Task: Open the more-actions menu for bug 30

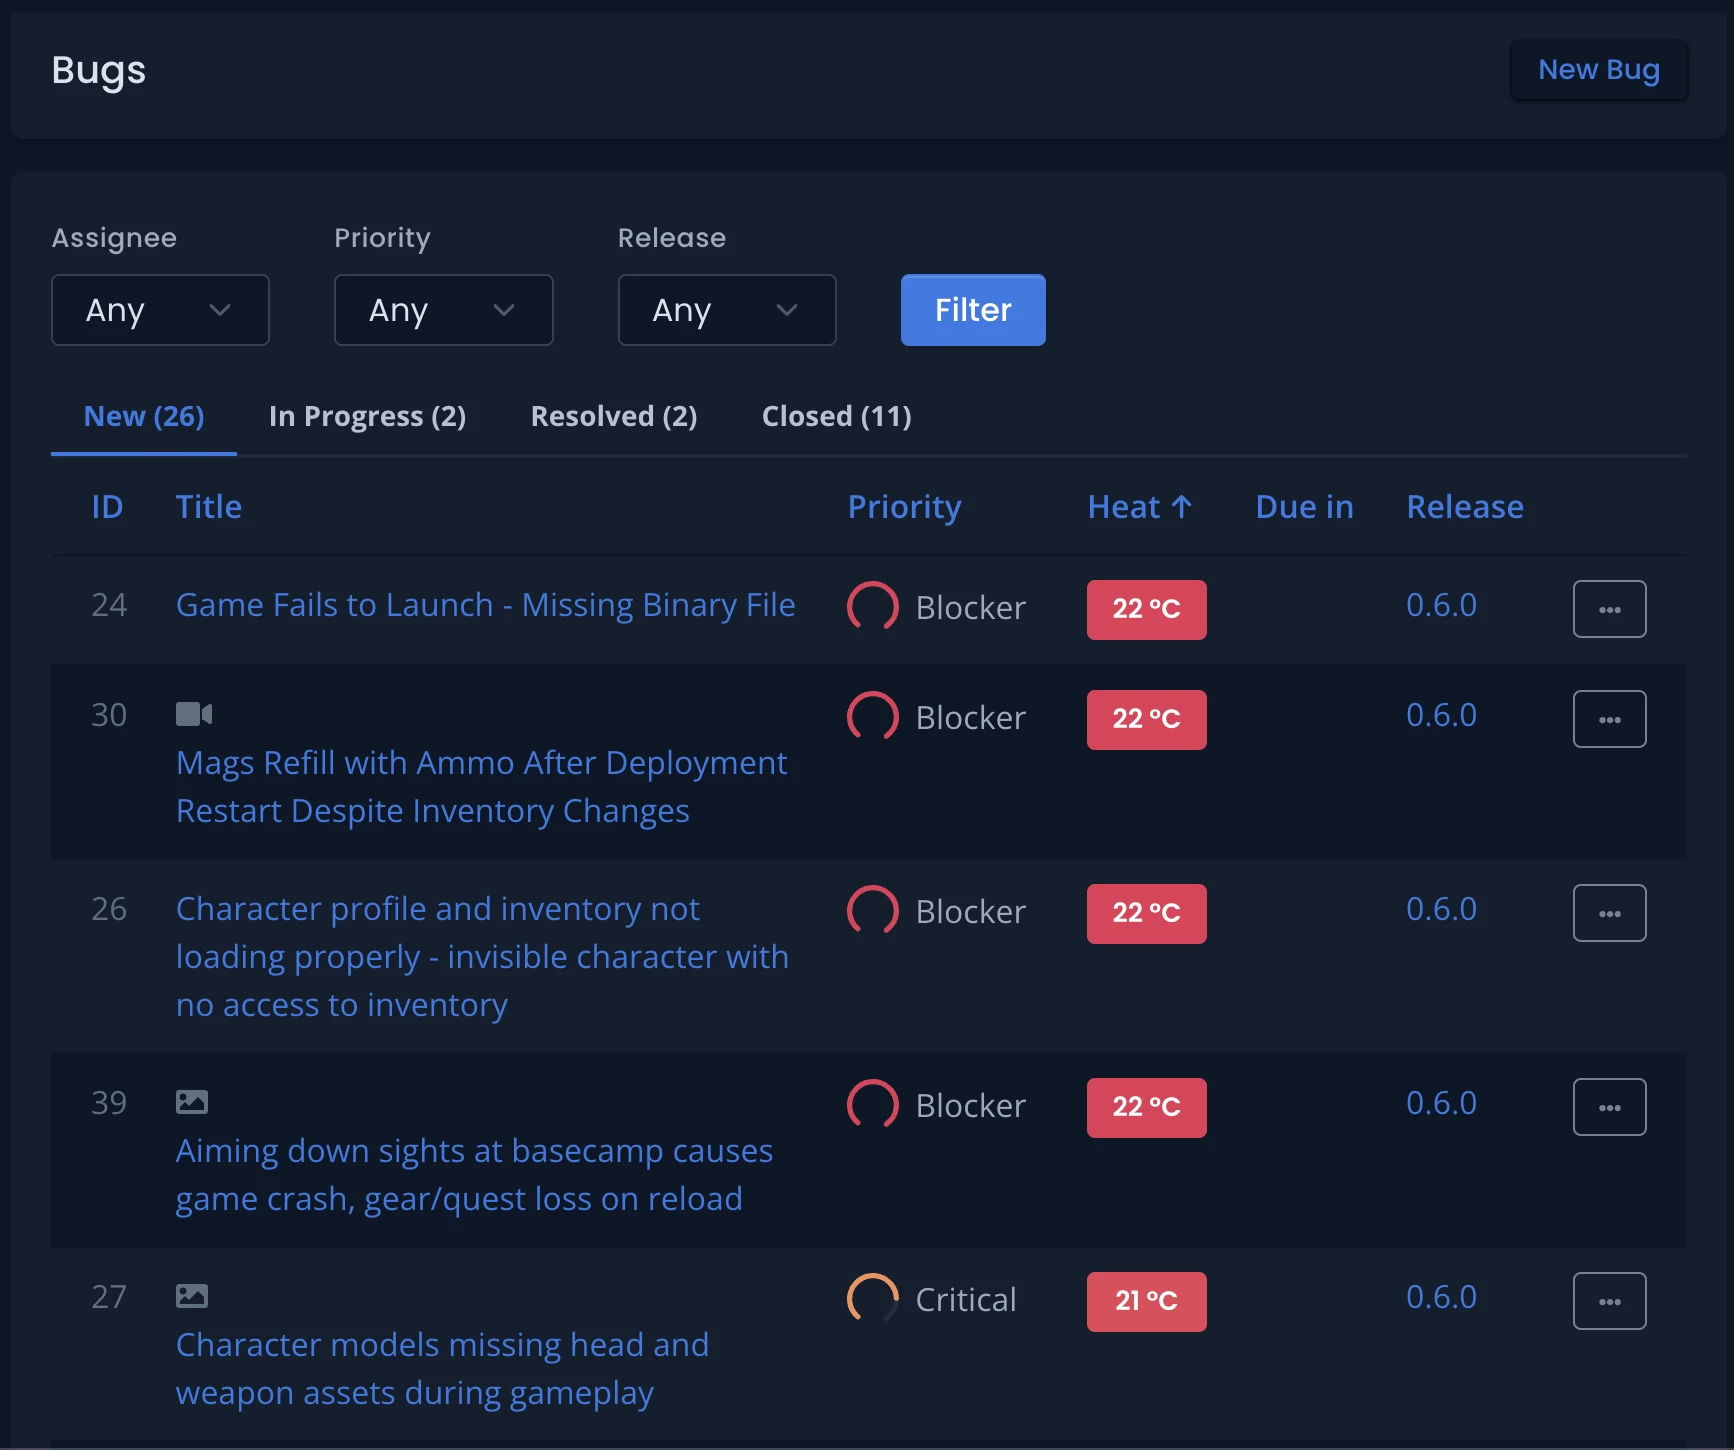Action: (1609, 719)
